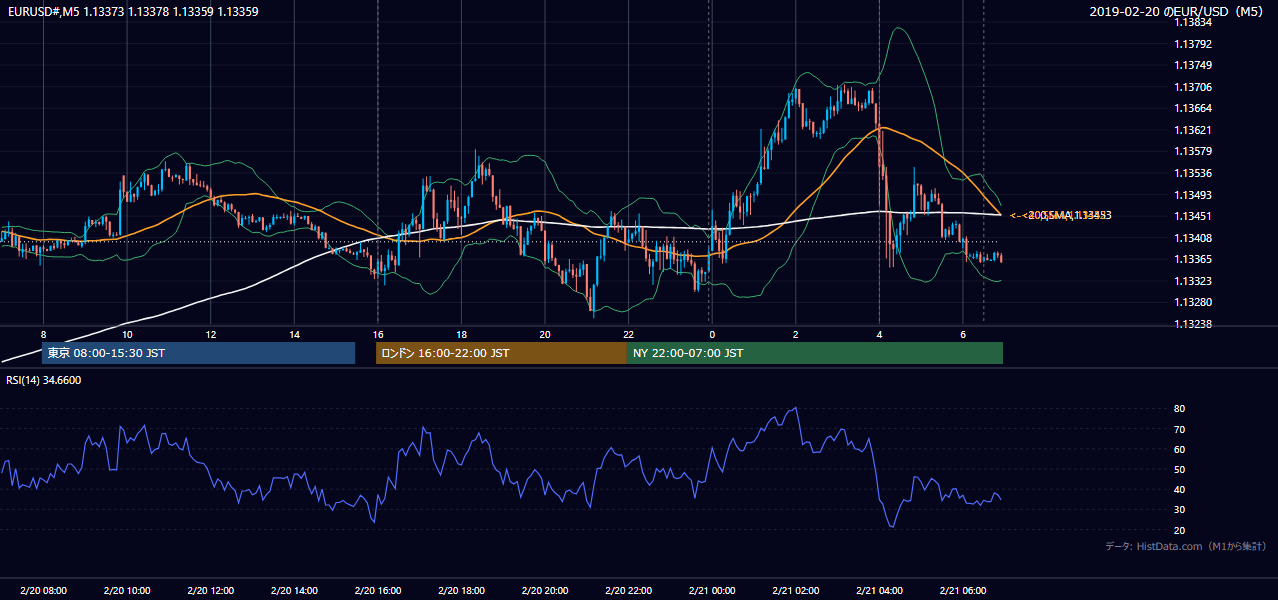Select the 東京 08:00-15:30 JST session bar

[x=198, y=353]
